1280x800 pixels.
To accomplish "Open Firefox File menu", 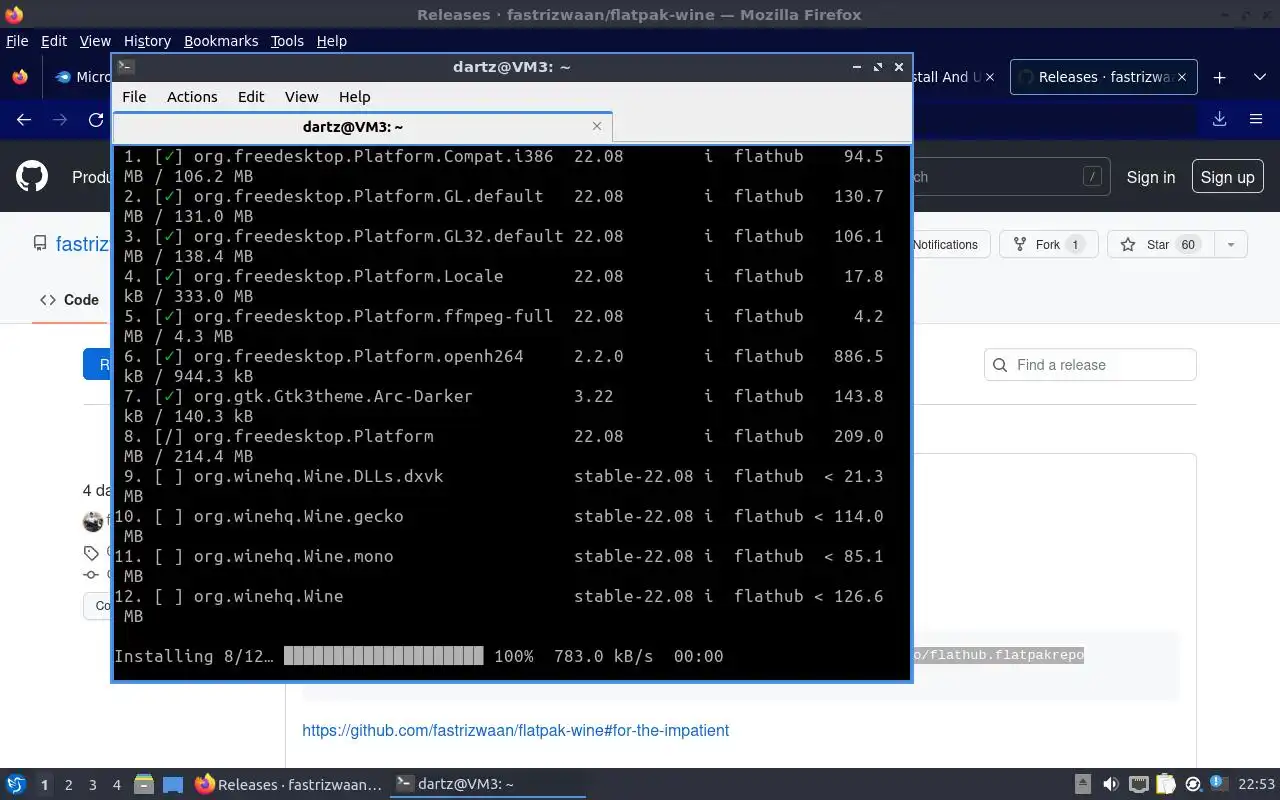I will (17, 41).
